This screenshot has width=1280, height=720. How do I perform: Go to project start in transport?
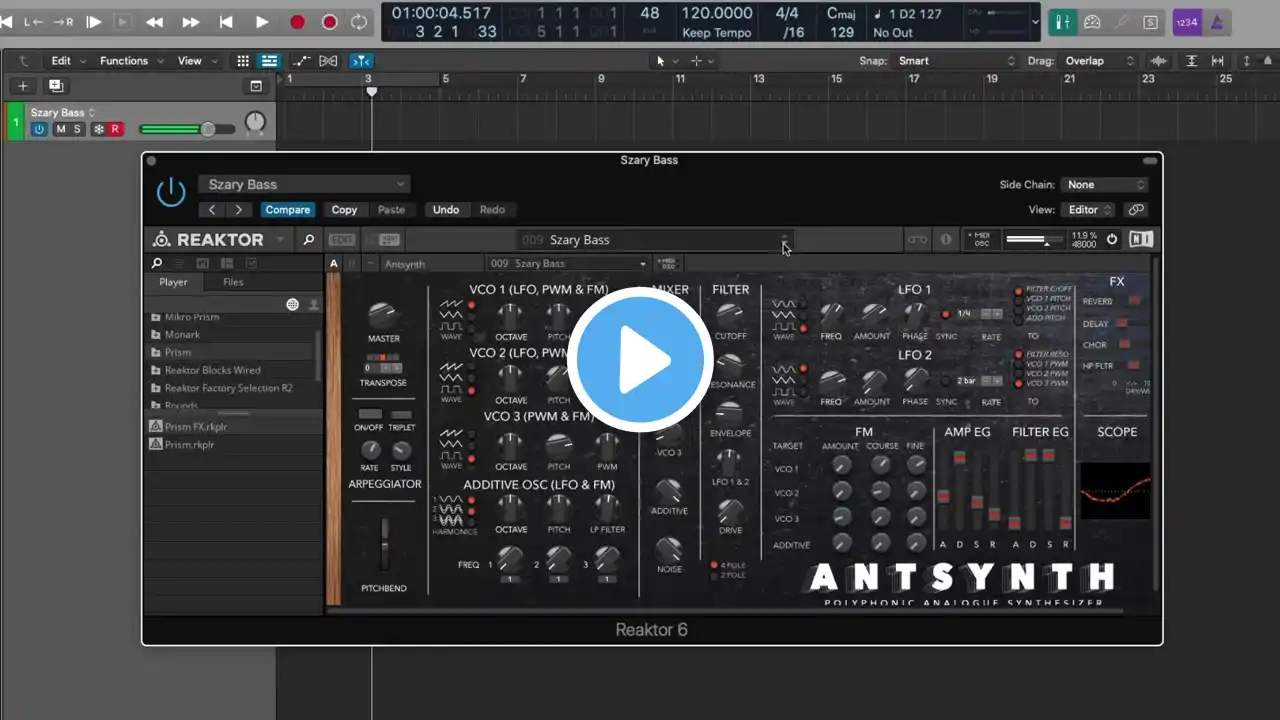226,22
